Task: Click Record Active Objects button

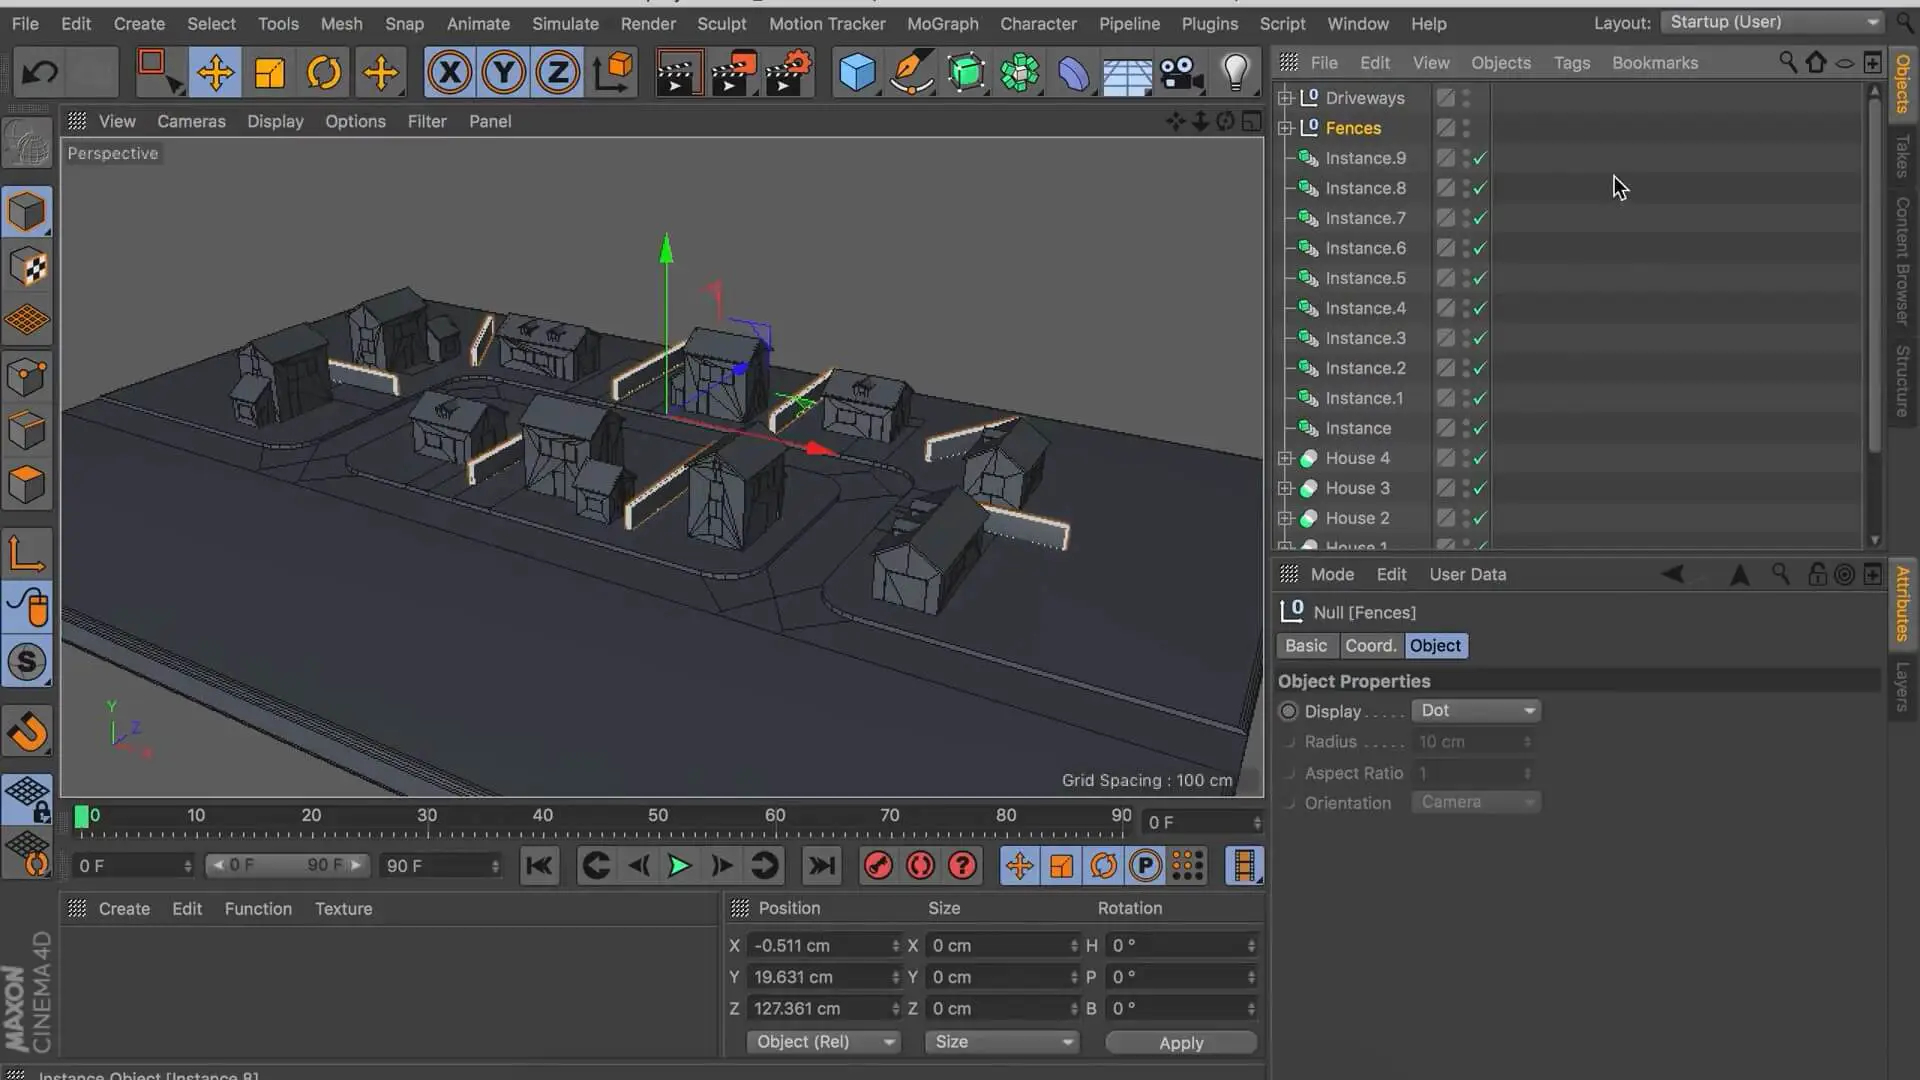Action: click(878, 866)
